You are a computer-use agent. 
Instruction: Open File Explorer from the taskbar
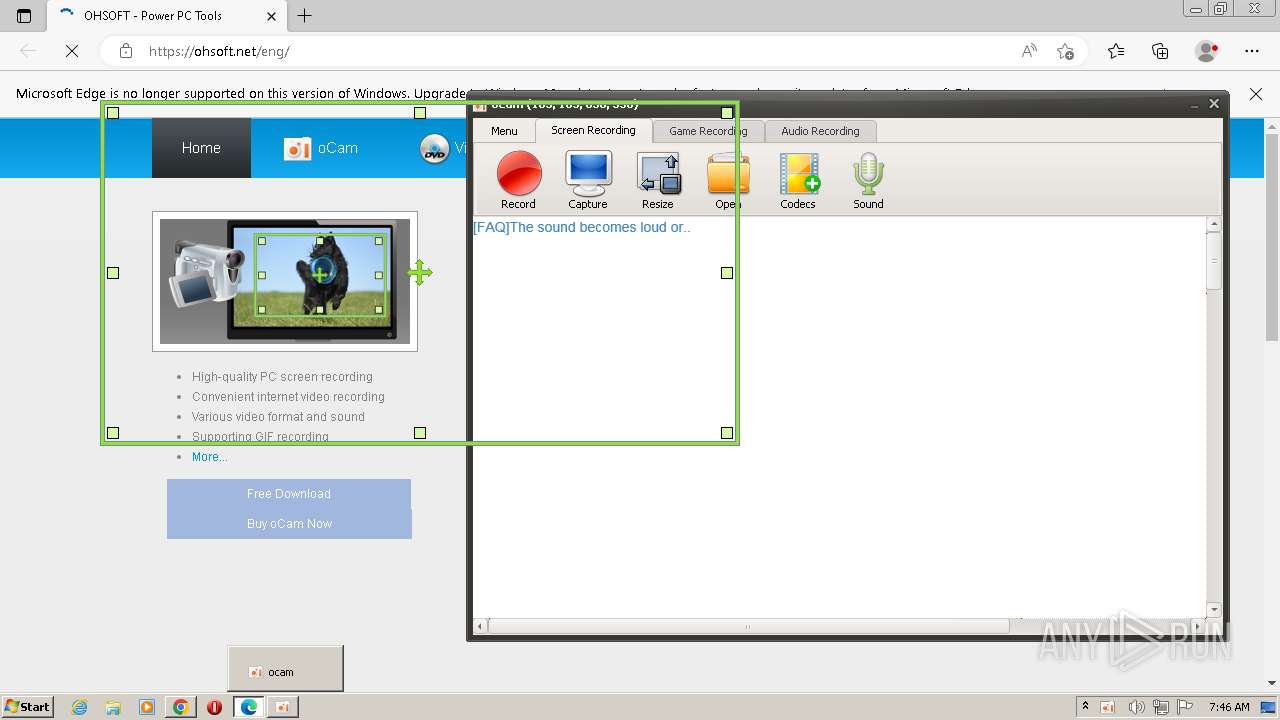point(113,707)
